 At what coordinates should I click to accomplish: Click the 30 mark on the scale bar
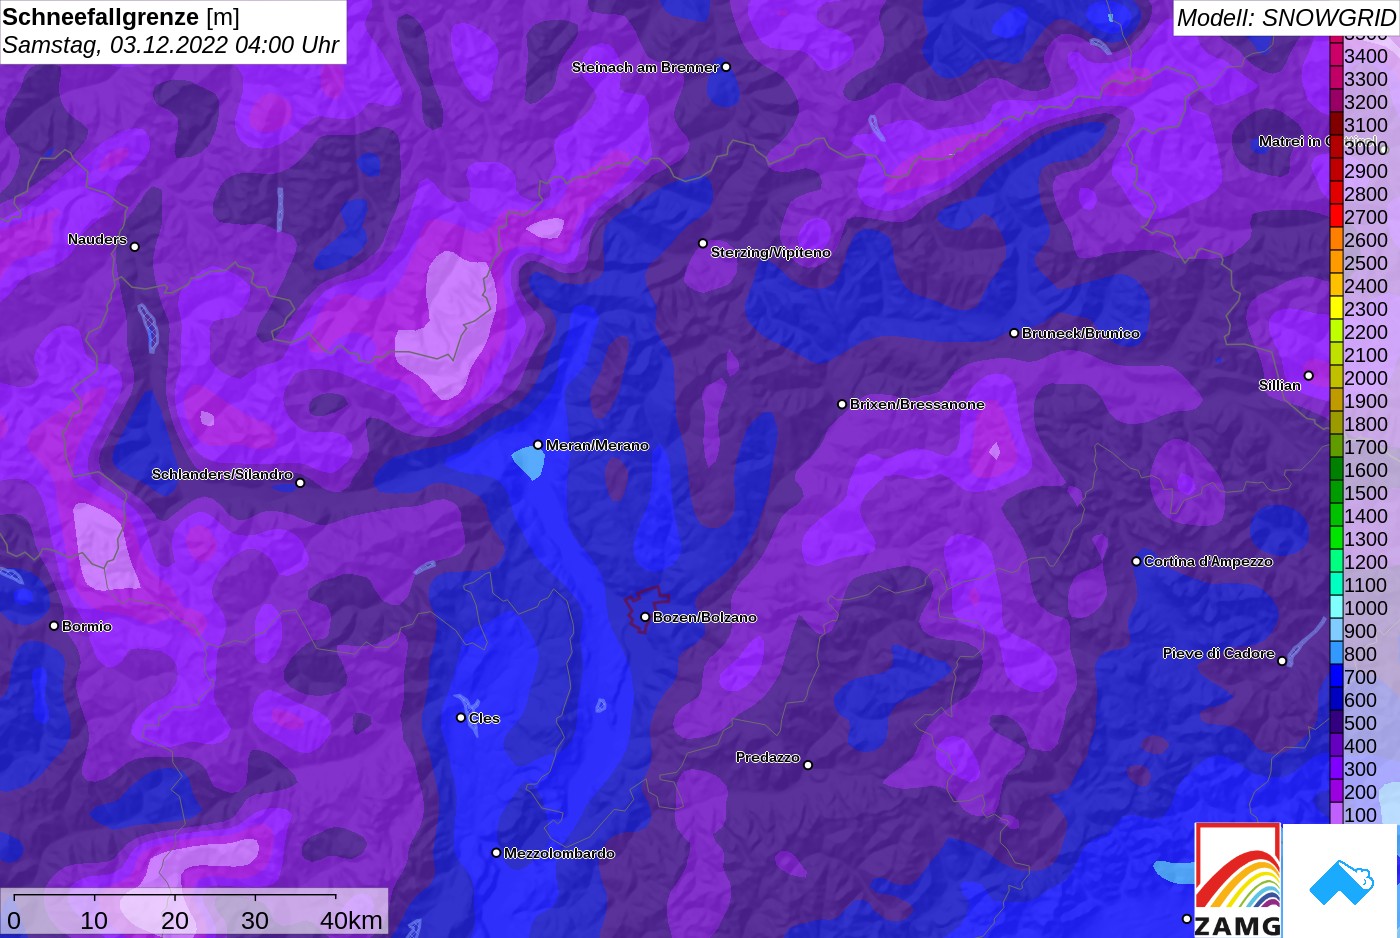[x=255, y=920]
